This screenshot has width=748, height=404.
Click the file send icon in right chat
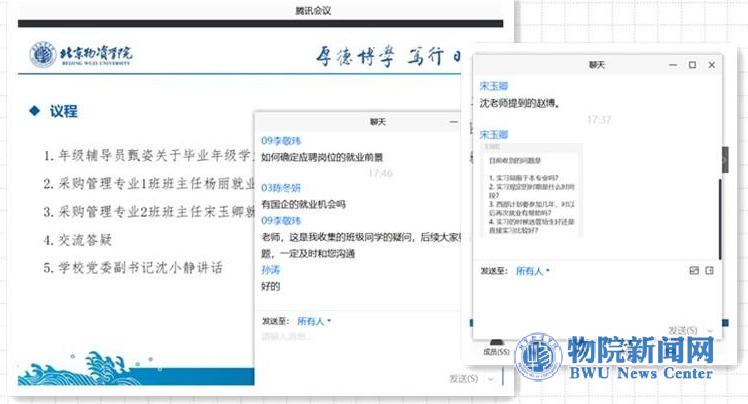point(710,270)
